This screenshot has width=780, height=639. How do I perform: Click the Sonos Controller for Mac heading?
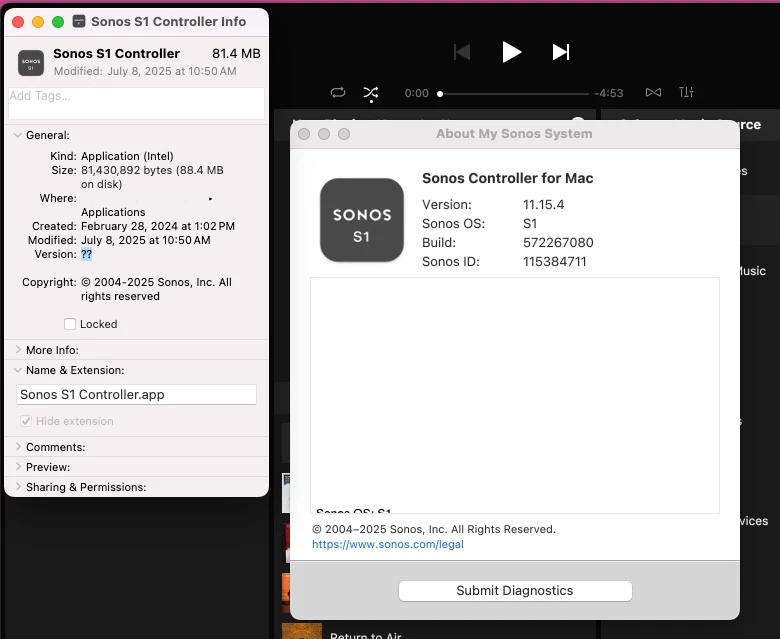[x=507, y=178]
